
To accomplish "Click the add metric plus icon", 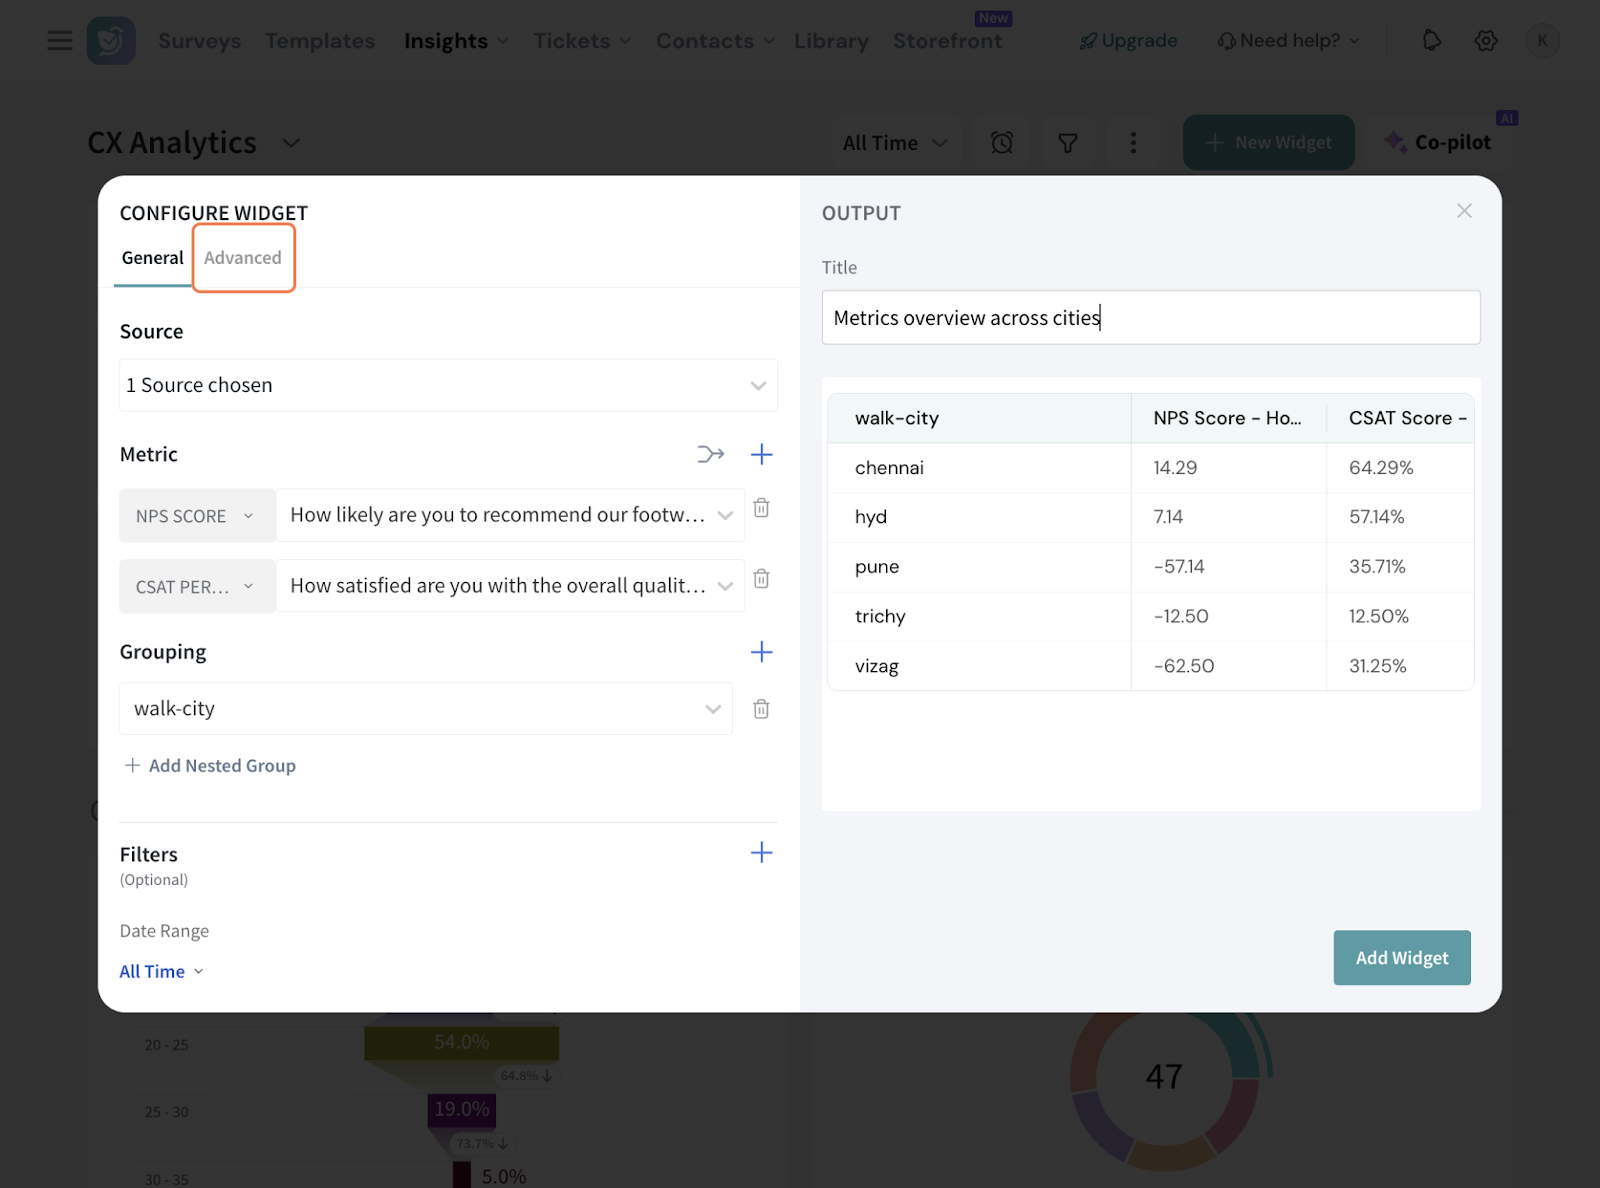I will [x=761, y=455].
